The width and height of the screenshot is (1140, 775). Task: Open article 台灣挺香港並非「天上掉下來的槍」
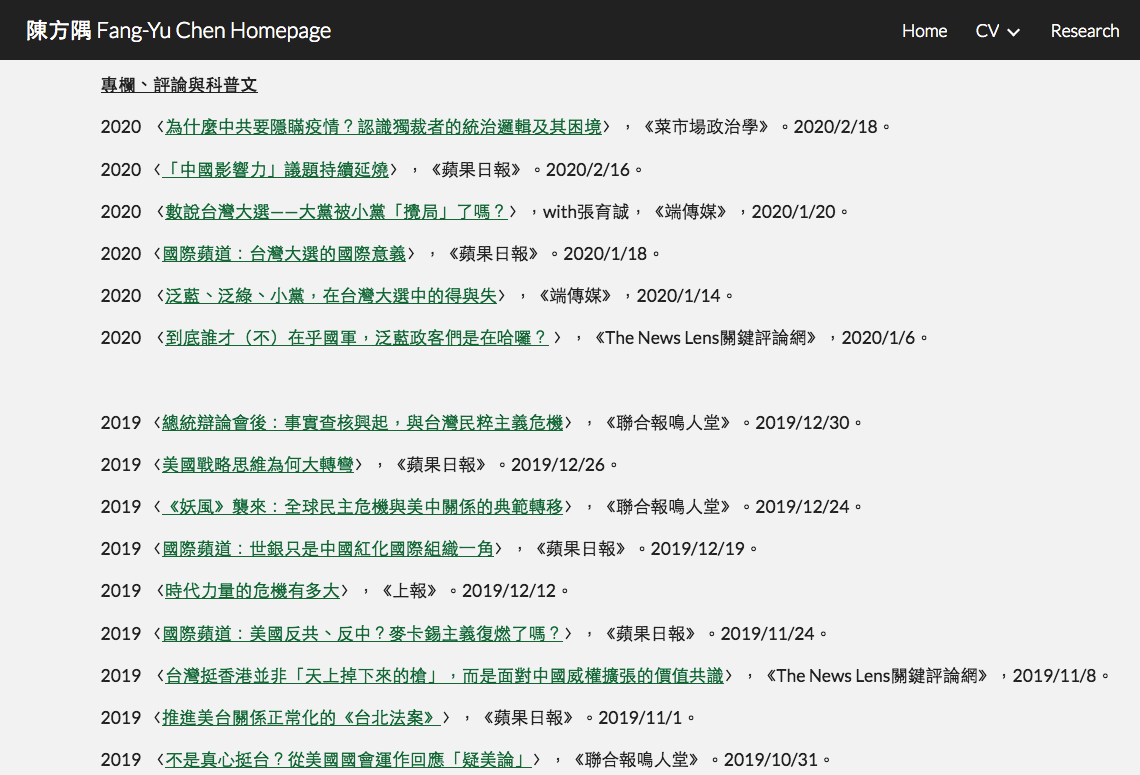coord(444,677)
